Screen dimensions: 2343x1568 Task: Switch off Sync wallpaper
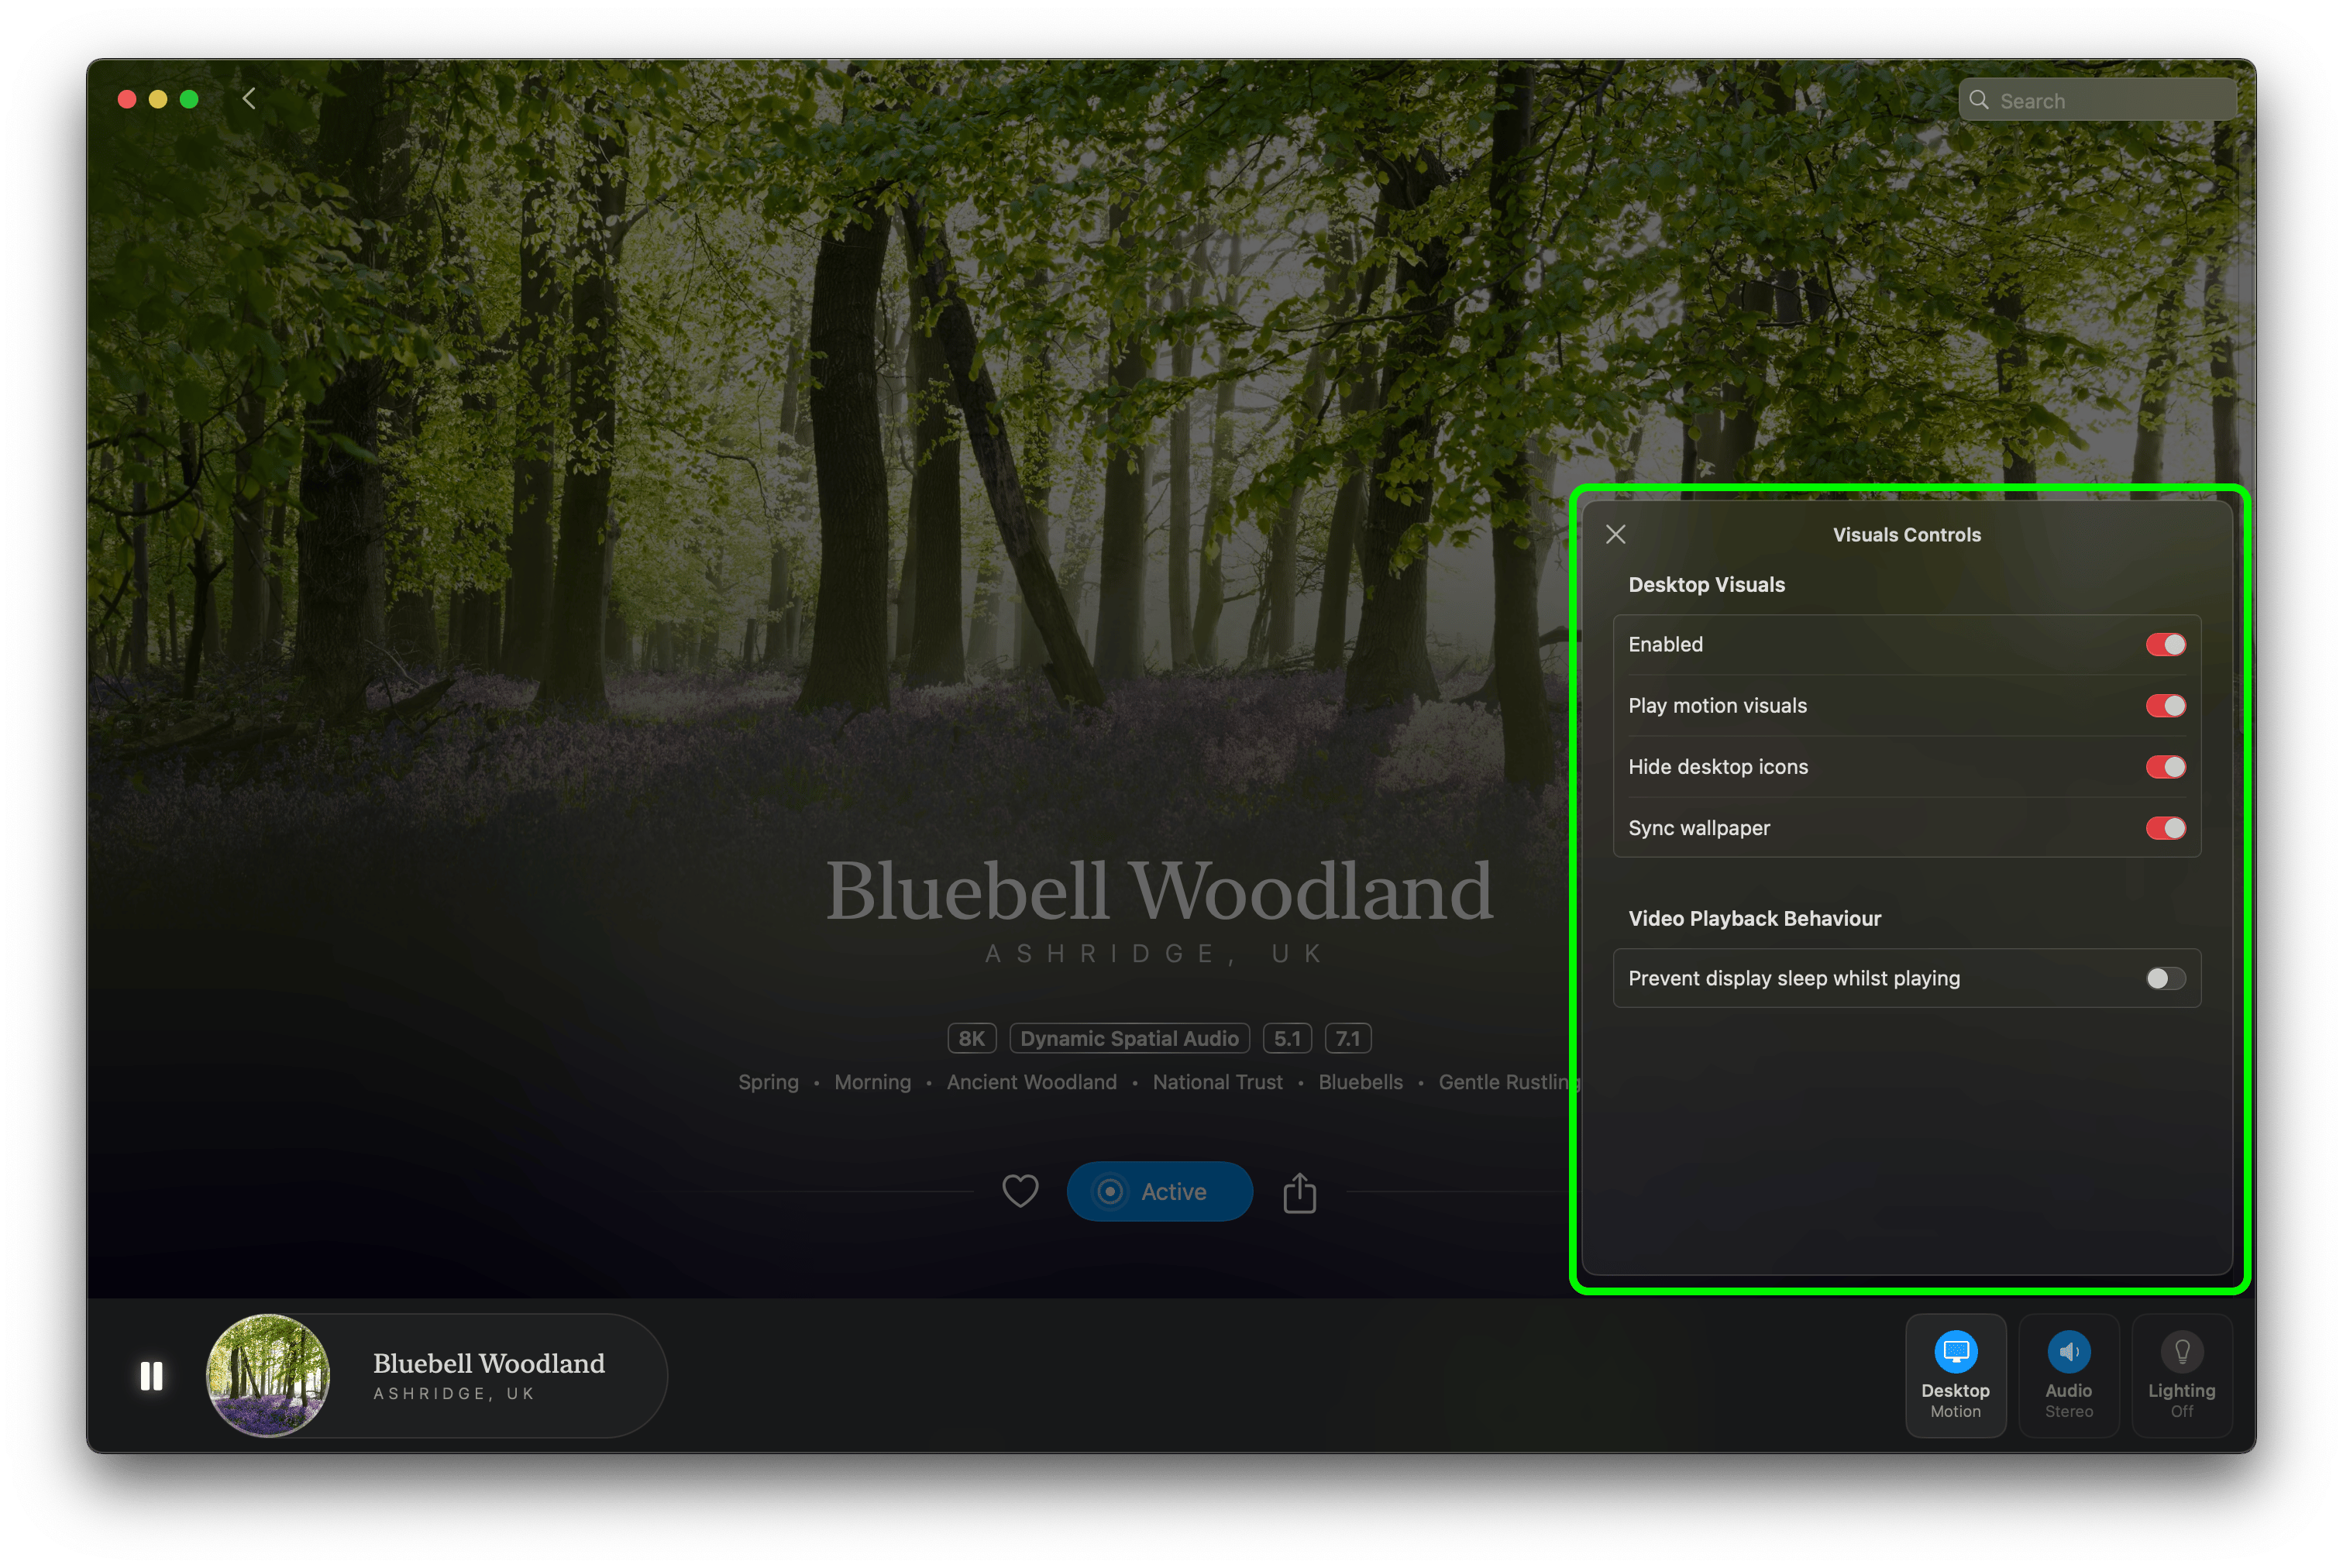[2165, 828]
